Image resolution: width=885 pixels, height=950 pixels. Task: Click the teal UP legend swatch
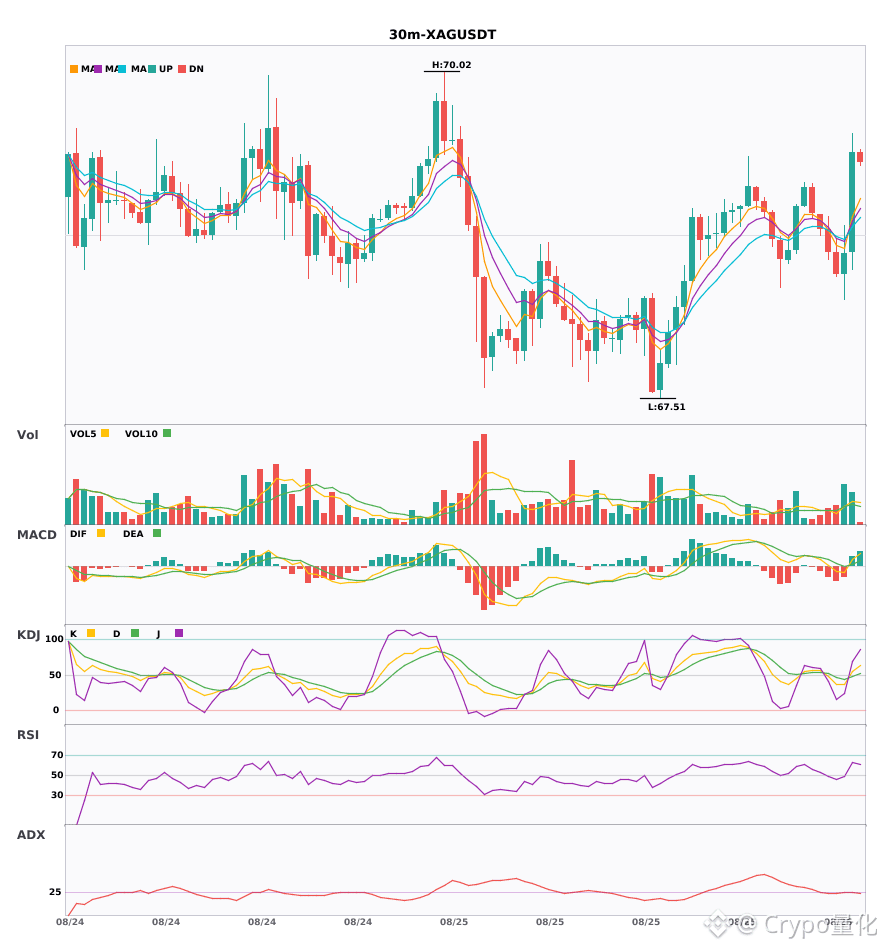[x=152, y=69]
